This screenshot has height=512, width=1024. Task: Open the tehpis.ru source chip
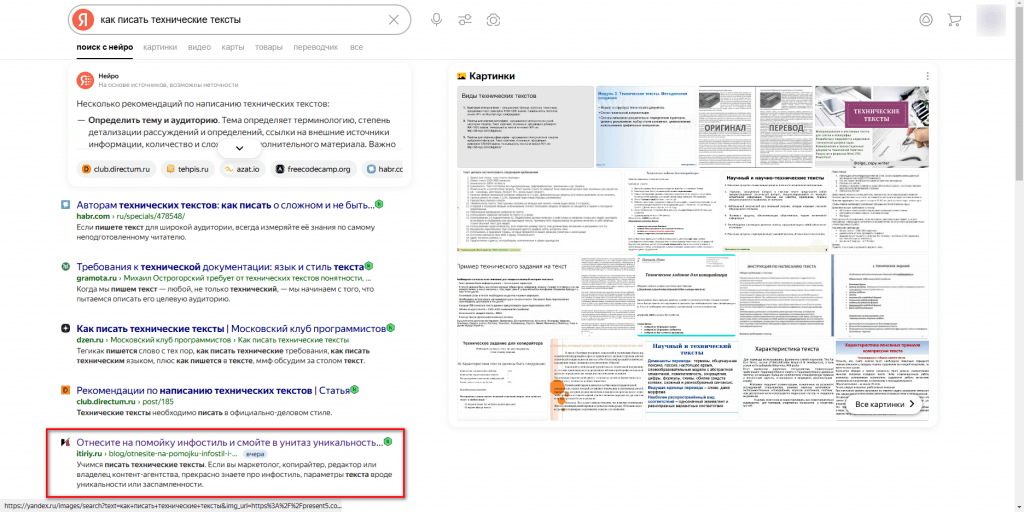pyautogui.click(x=187, y=169)
